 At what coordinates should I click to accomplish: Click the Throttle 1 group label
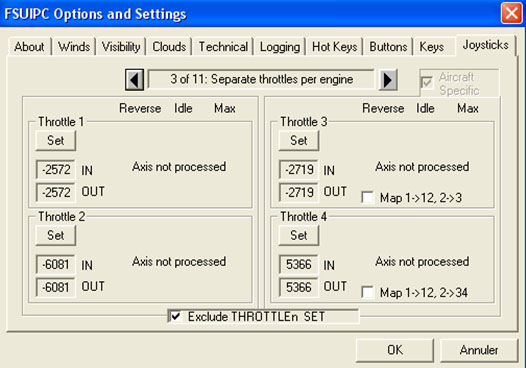click(x=61, y=121)
